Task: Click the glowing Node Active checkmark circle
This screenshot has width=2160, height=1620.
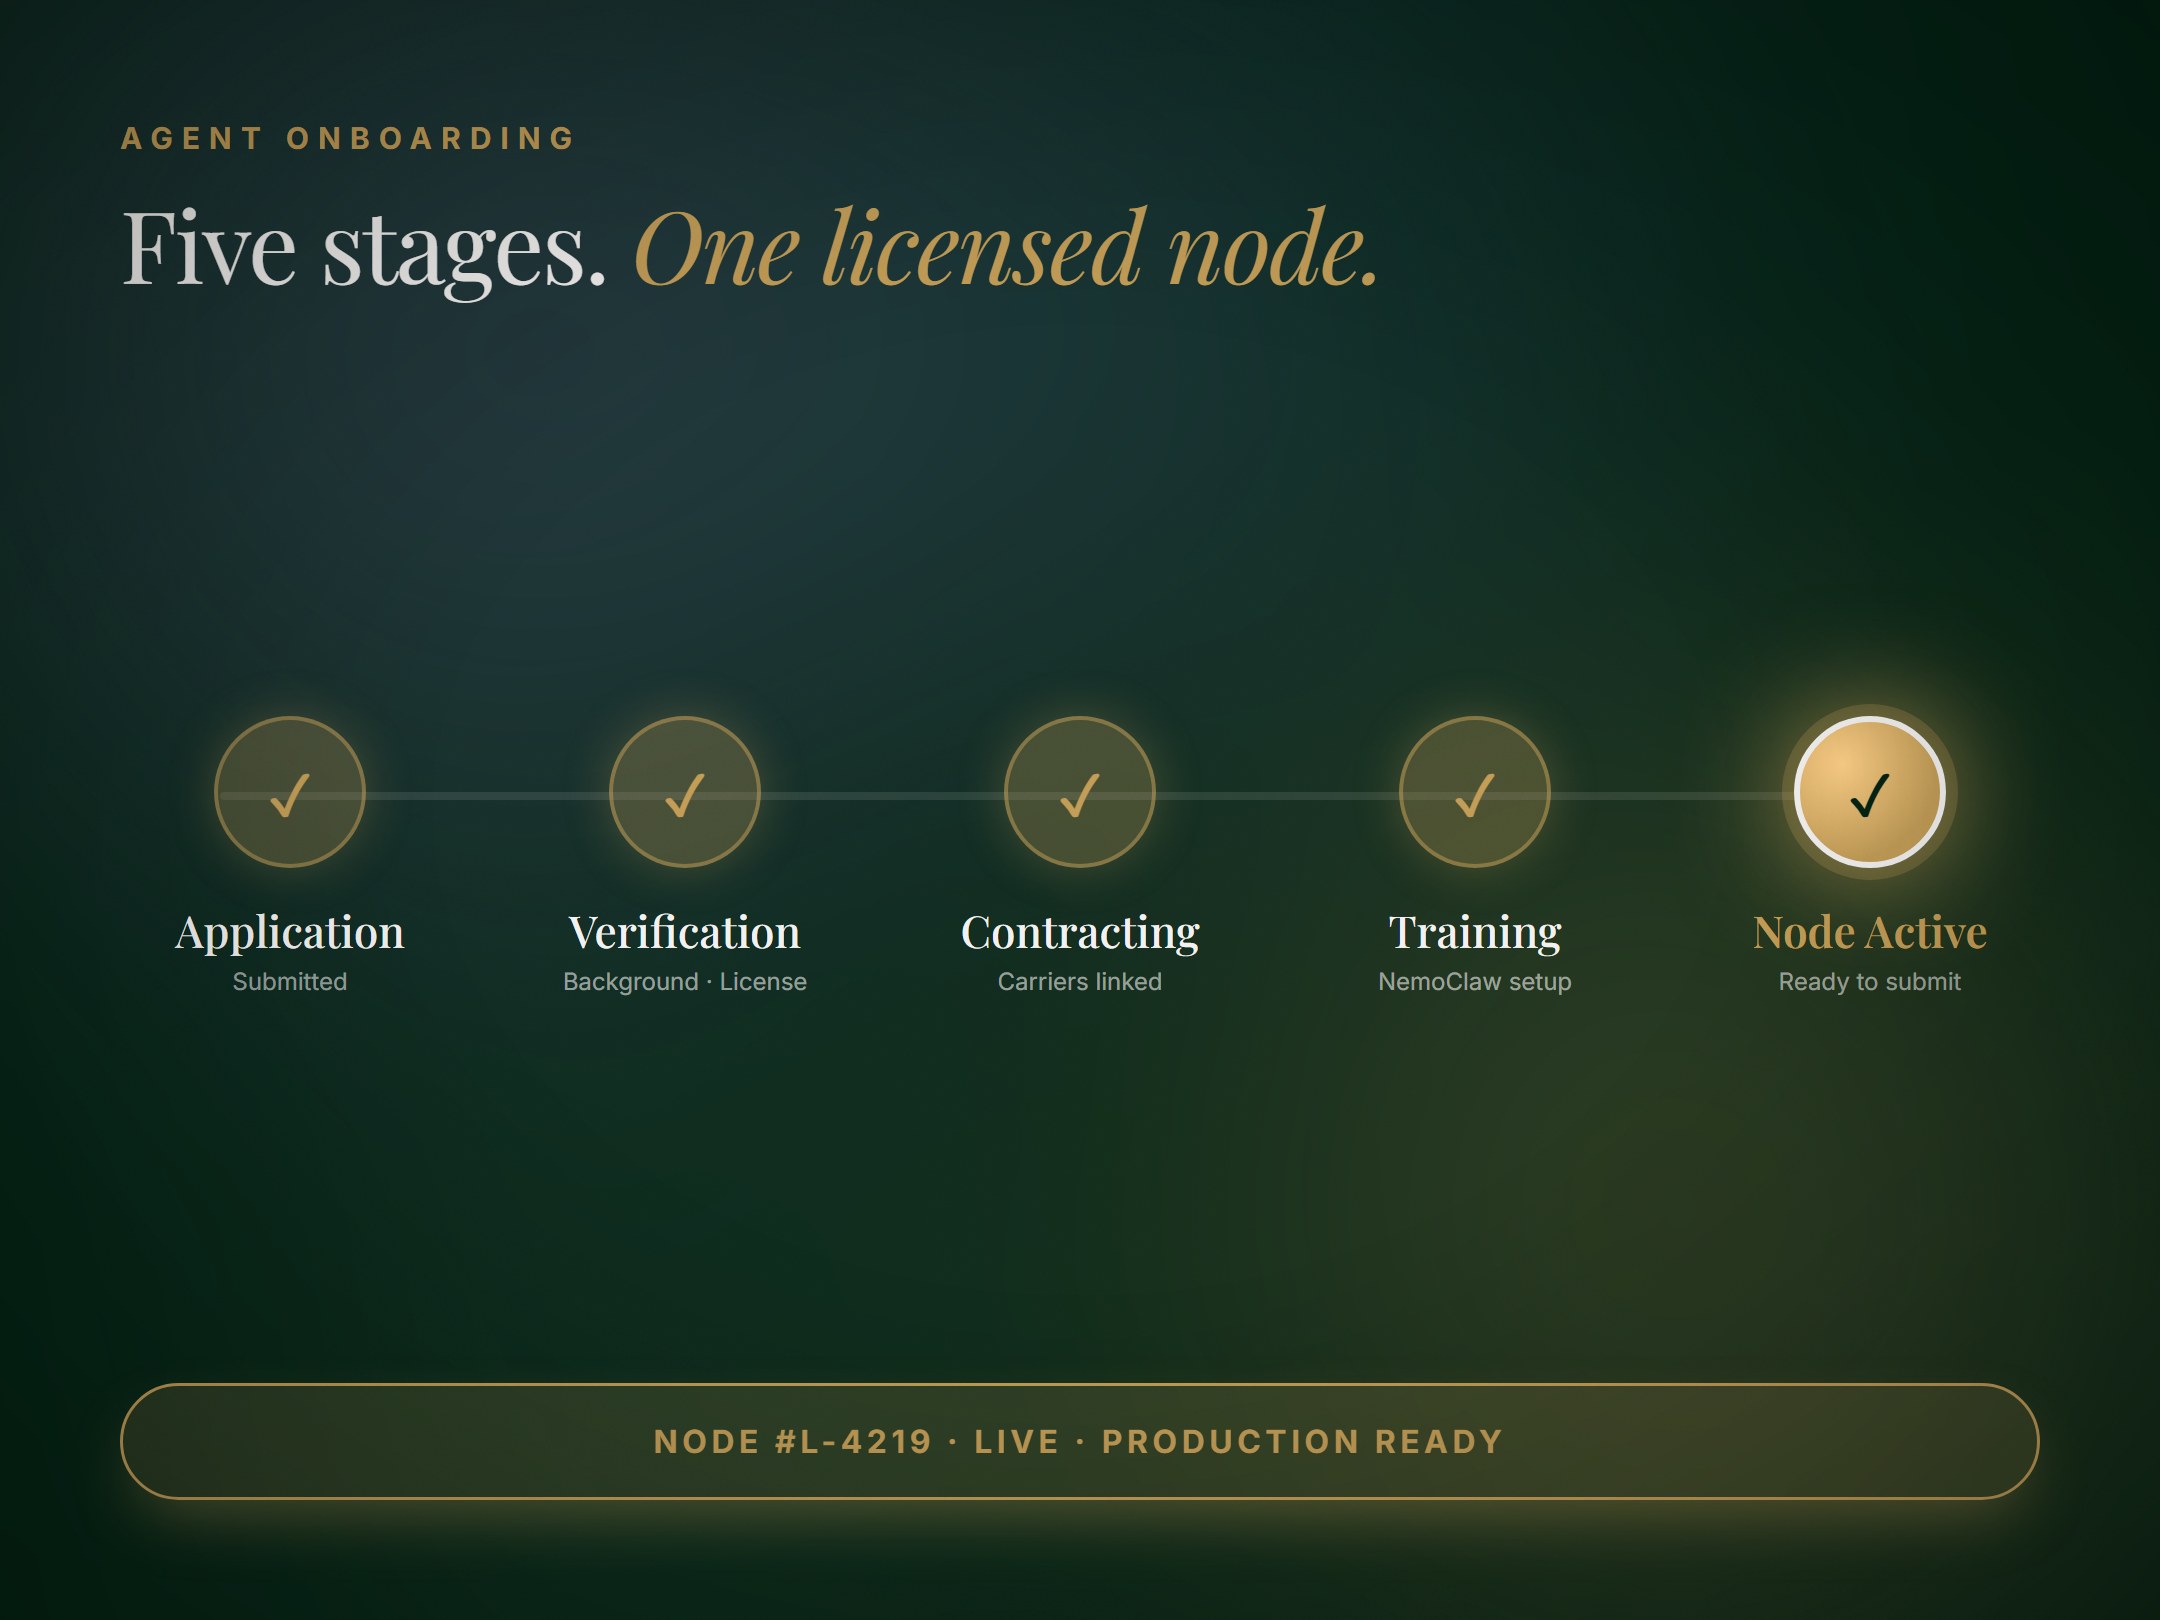Action: coord(1869,792)
